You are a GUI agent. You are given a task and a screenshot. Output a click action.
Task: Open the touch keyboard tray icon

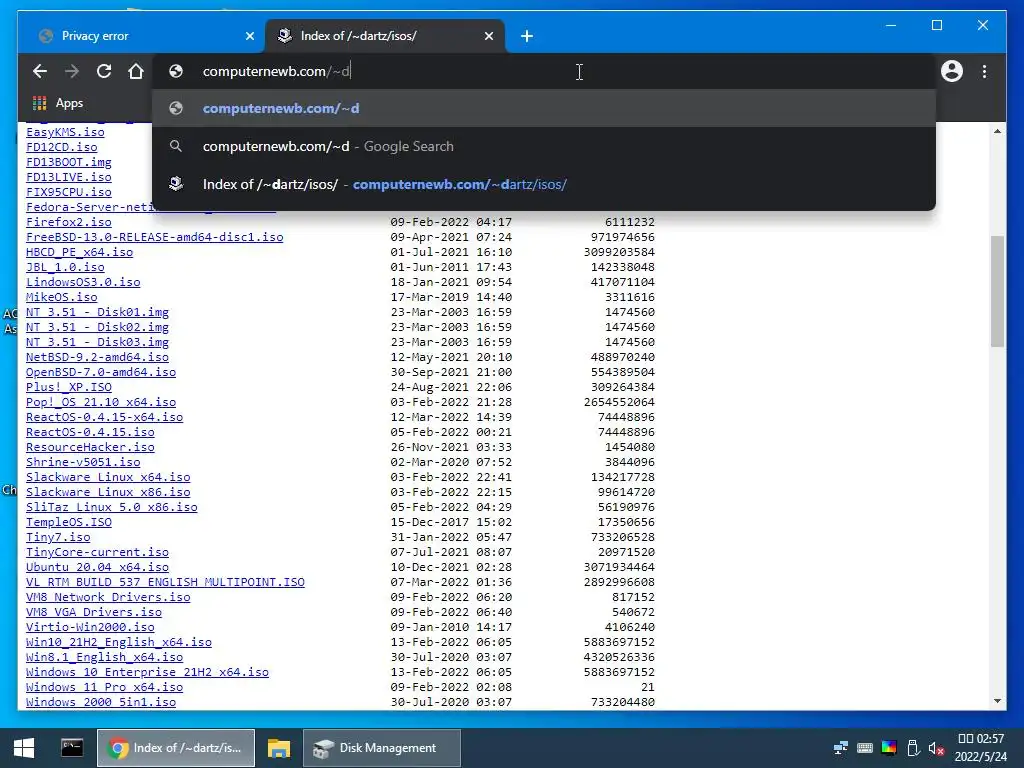(x=865, y=748)
